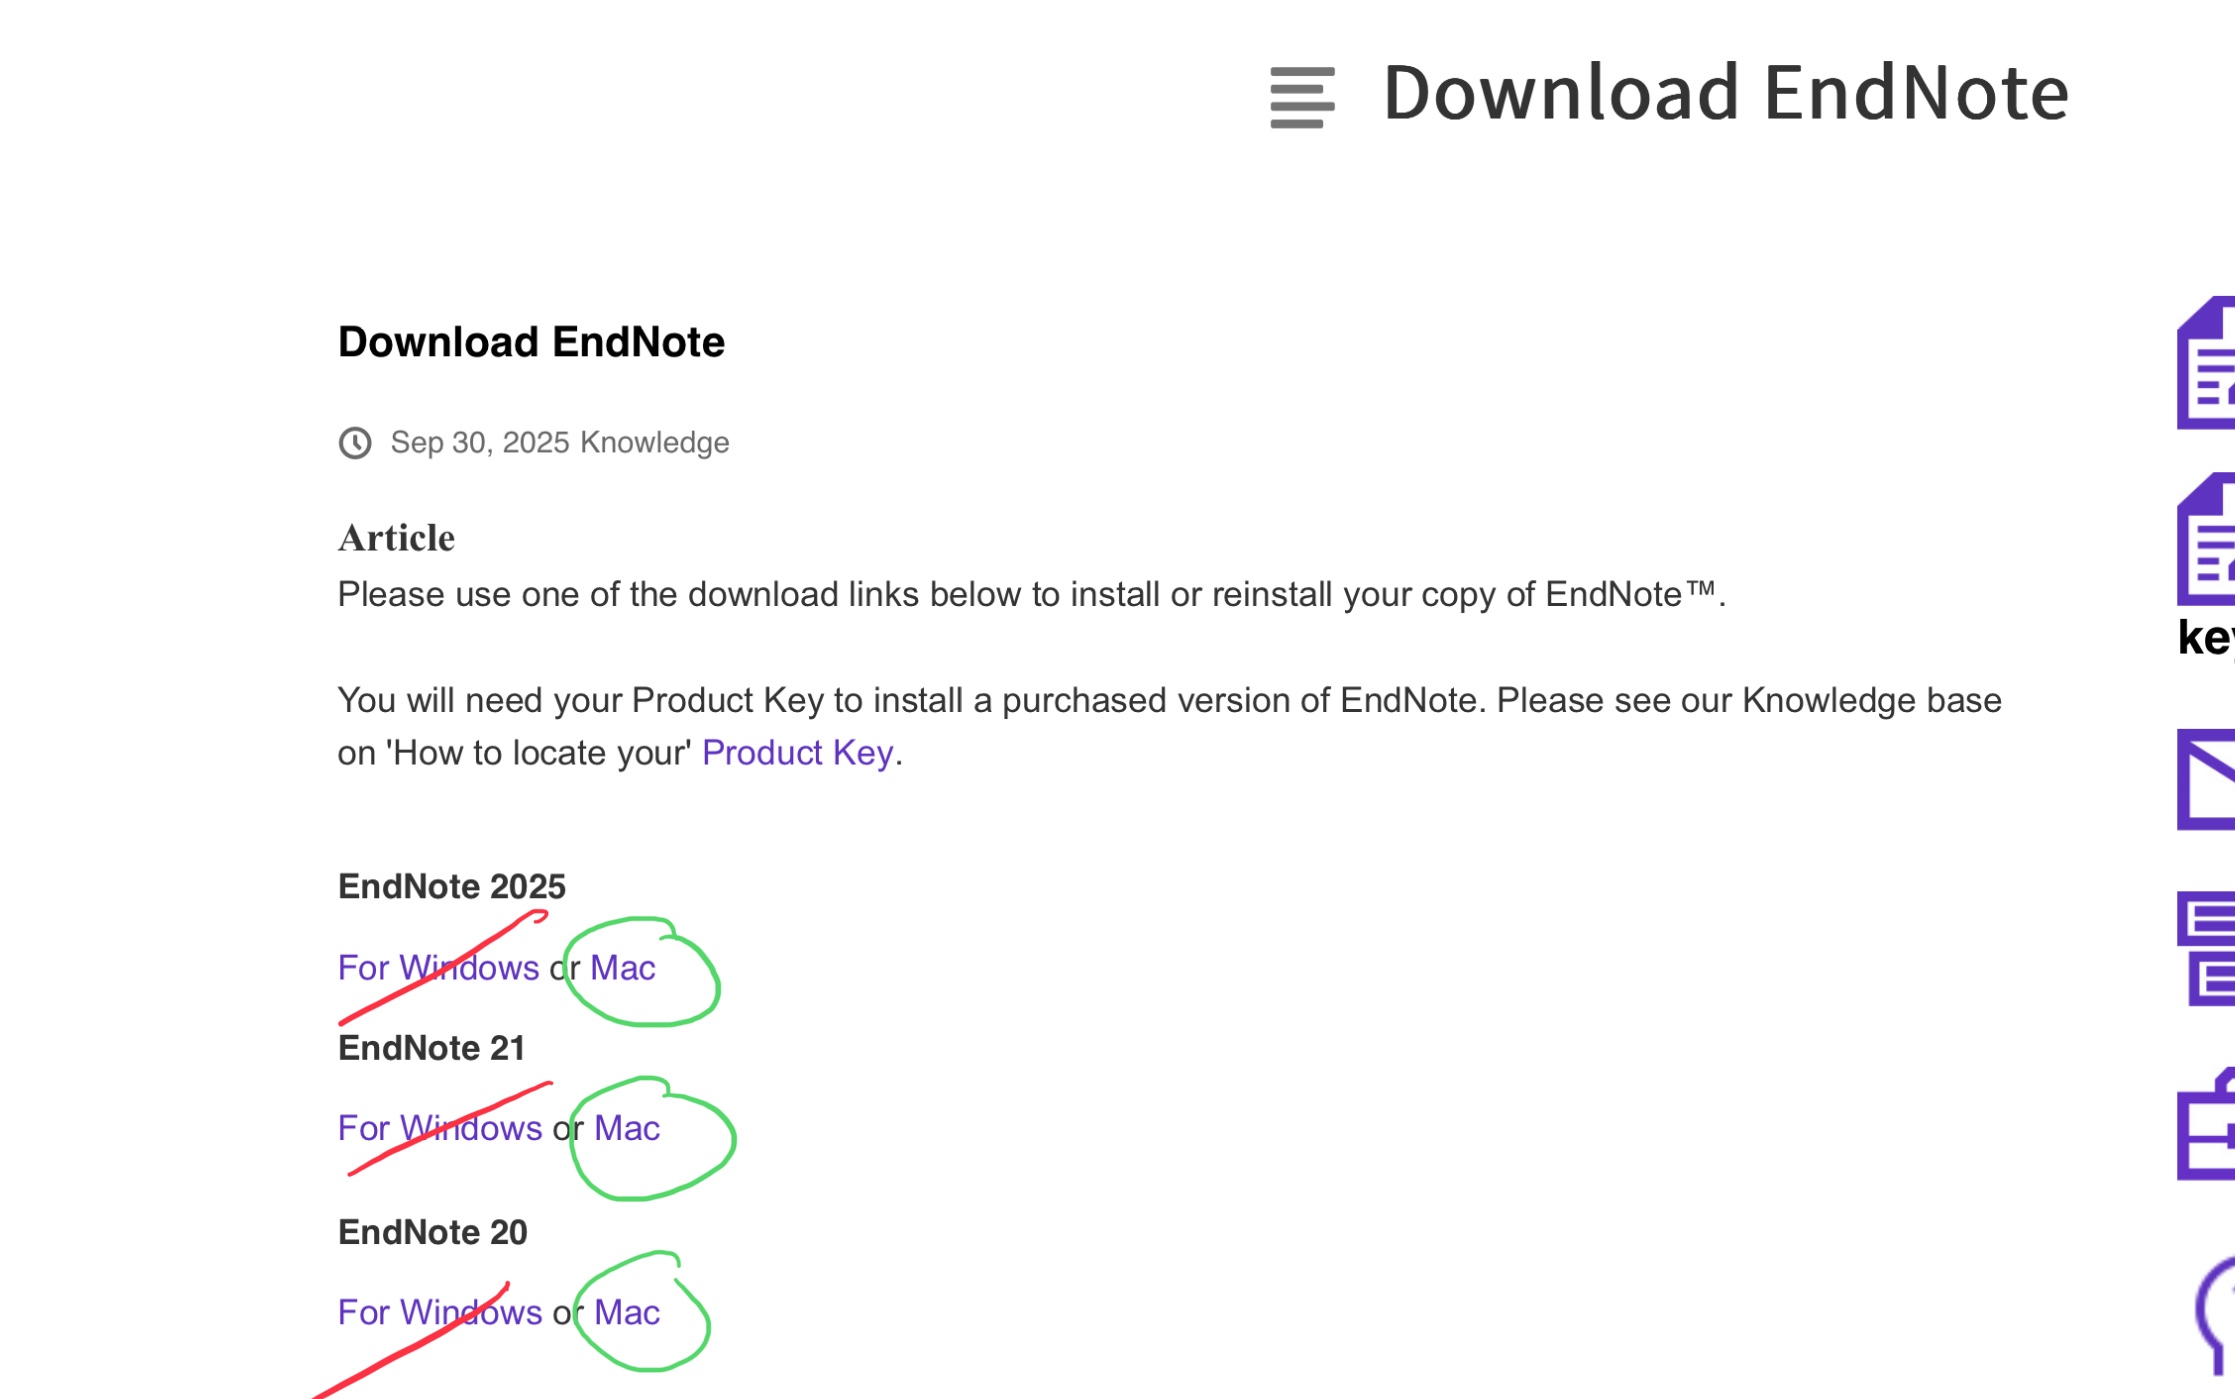Click the Knowledge category label
Viewport: 2235px width, 1399px height.
point(654,442)
